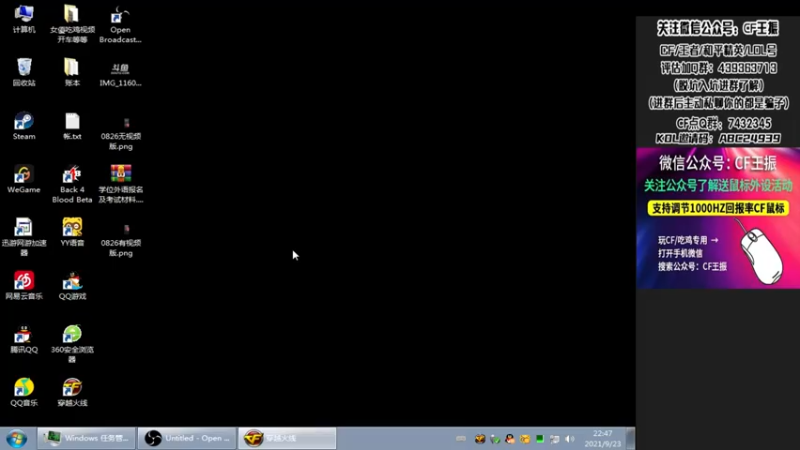Open the Back 4 Blood Beta shortcut
Image resolution: width=800 pixels, height=450 pixels.
tap(72, 184)
